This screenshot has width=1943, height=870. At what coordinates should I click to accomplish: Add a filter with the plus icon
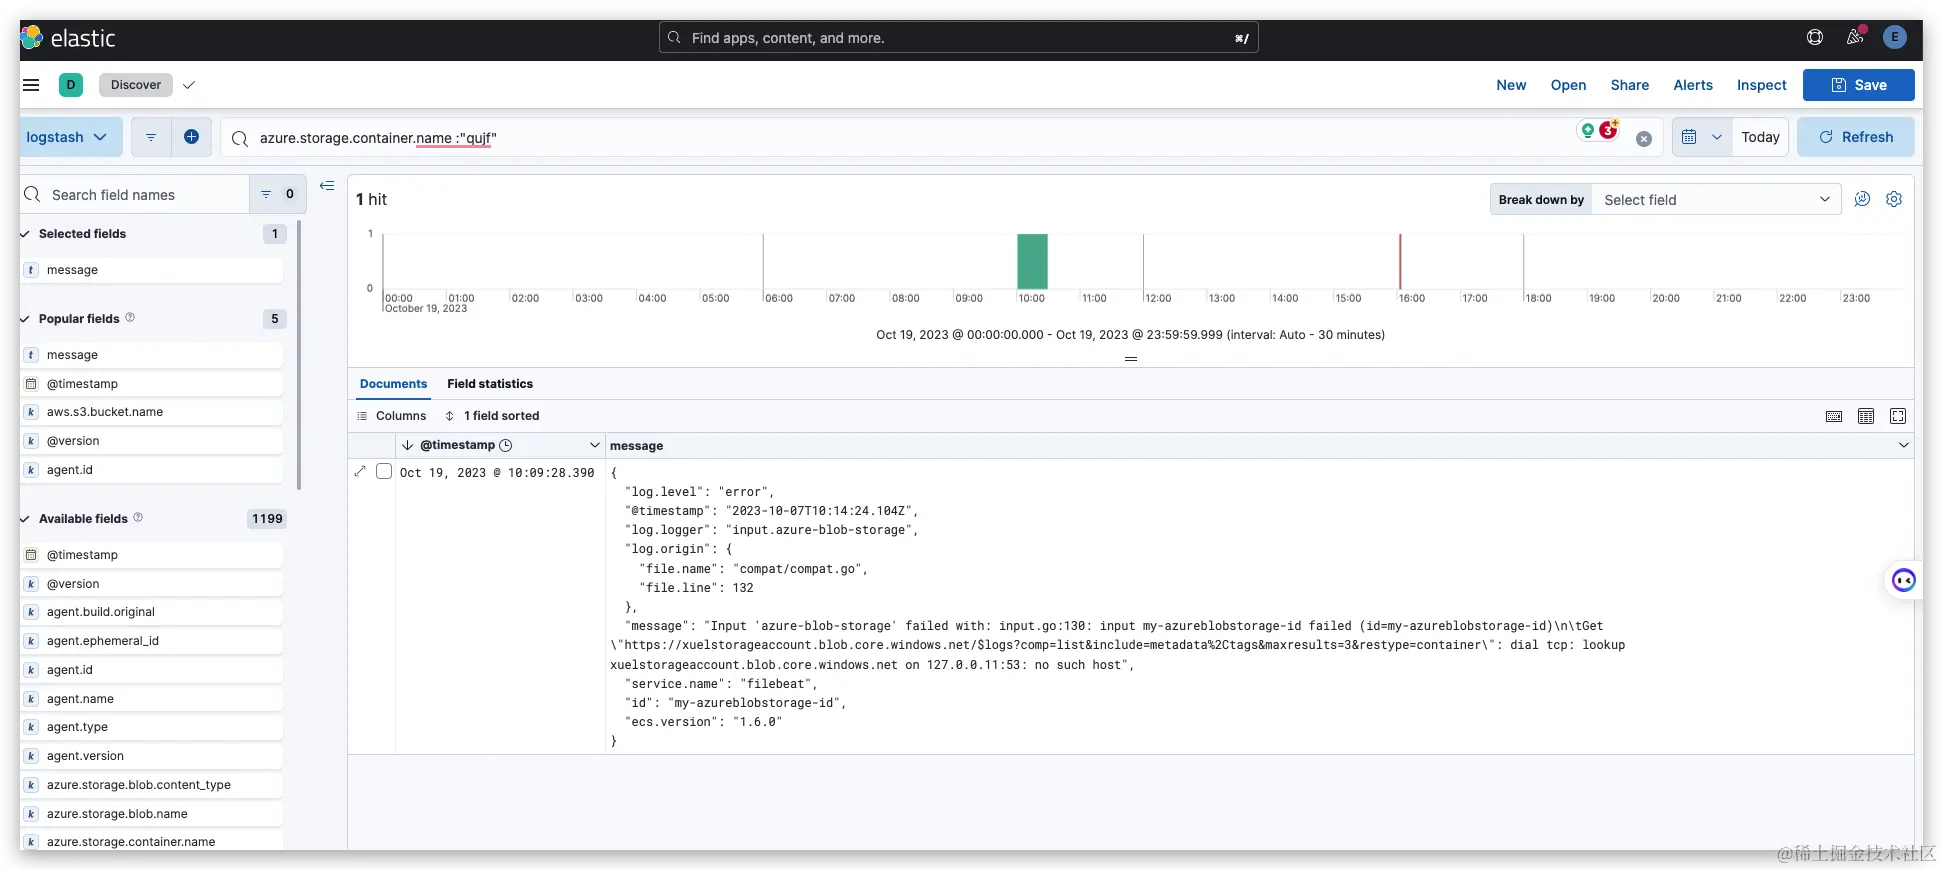(x=191, y=137)
